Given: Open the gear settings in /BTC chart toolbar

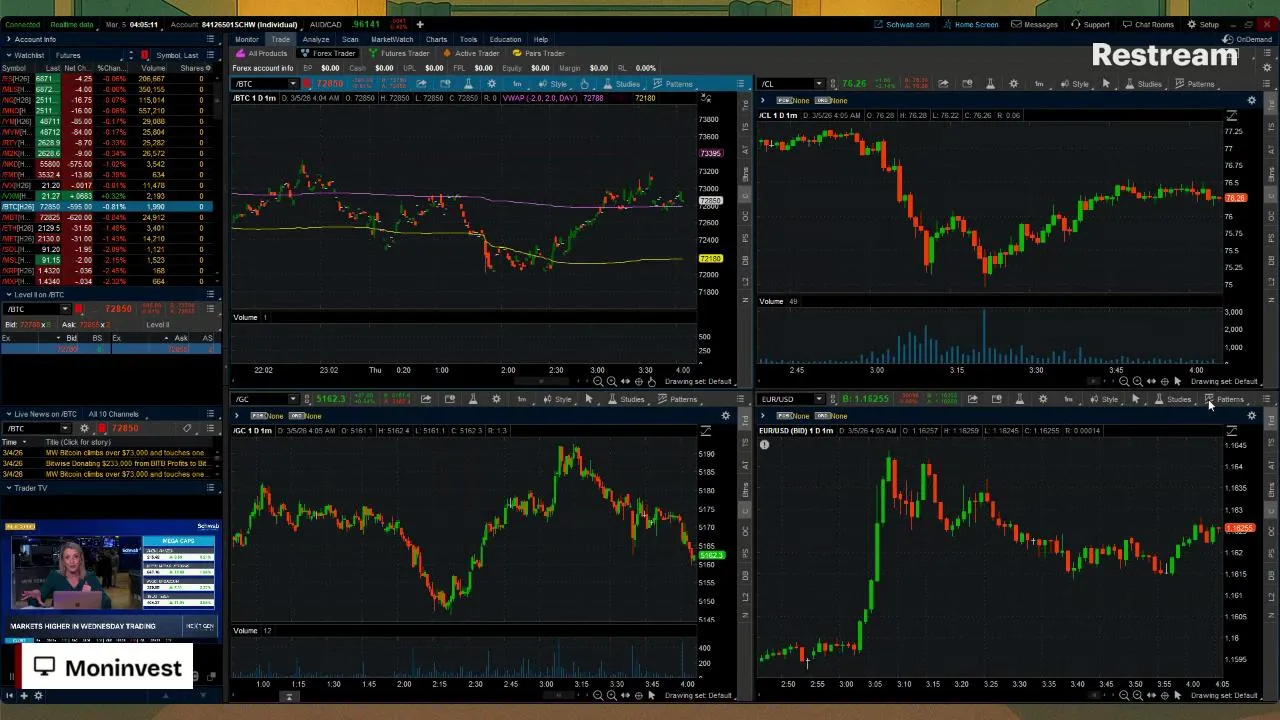Looking at the screenshot, I should tap(492, 84).
